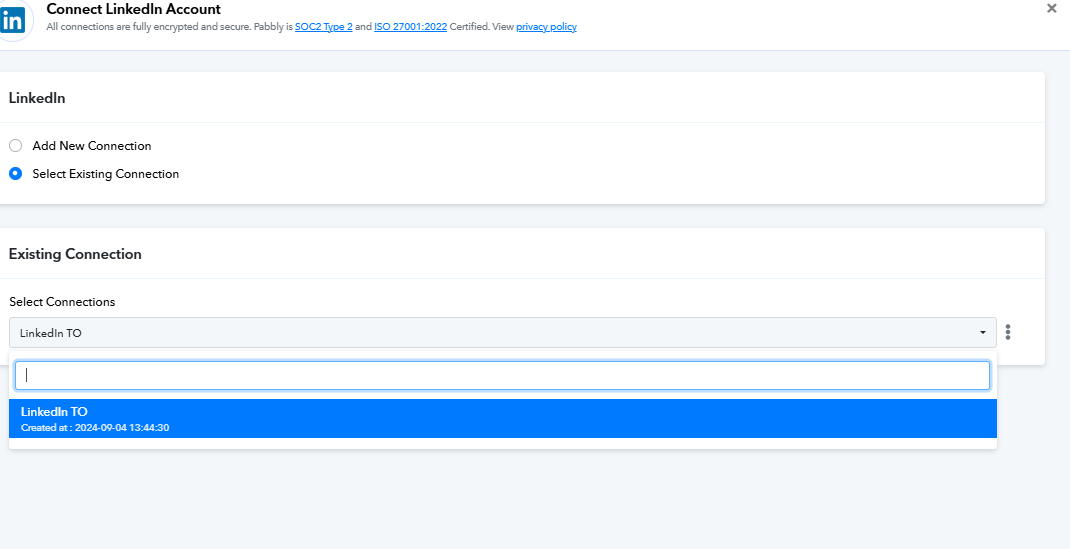This screenshot has width=1070, height=549.
Task: Click the Select Connections label
Action: [62, 302]
